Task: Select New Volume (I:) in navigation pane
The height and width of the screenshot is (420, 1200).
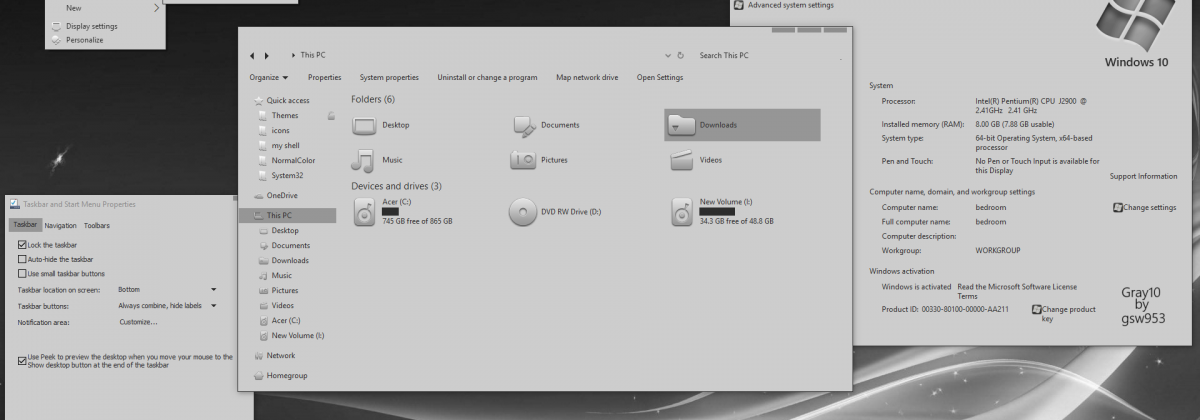Action: (x=298, y=335)
